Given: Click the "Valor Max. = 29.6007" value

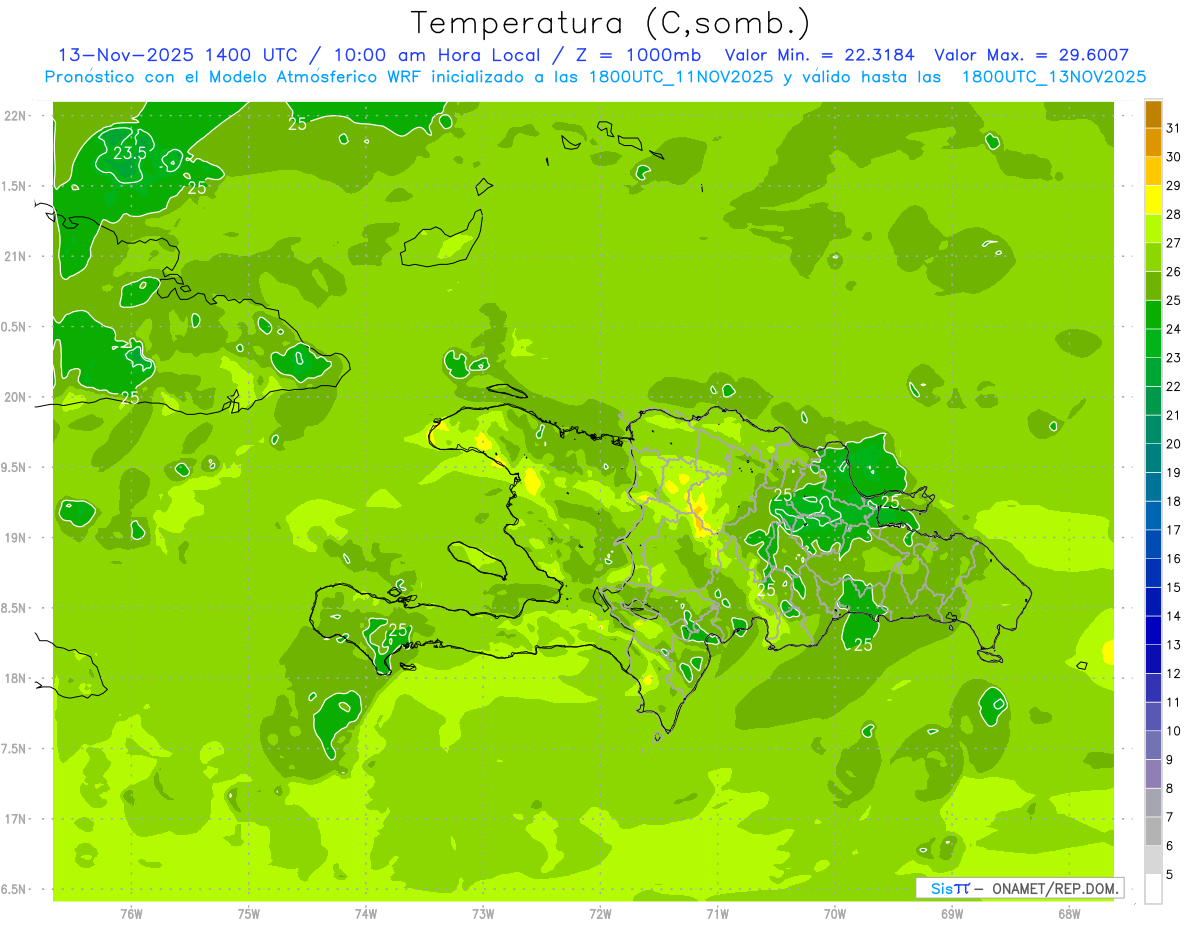Looking at the screenshot, I should pyautogui.click(x=1032, y=55).
